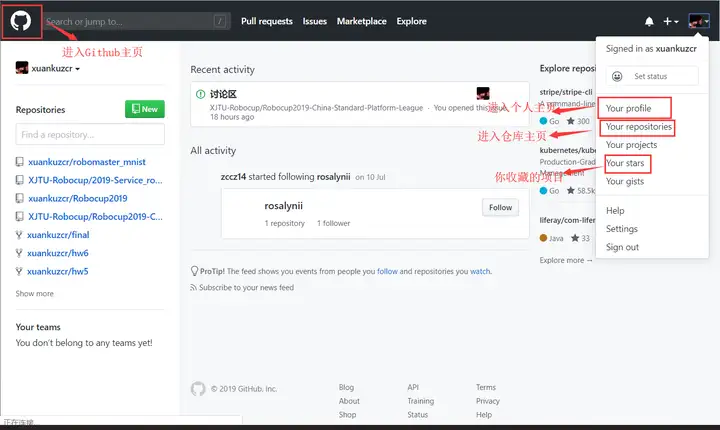The height and width of the screenshot is (430, 720).
Task: Open Marketplace in top nav
Action: point(361,21)
